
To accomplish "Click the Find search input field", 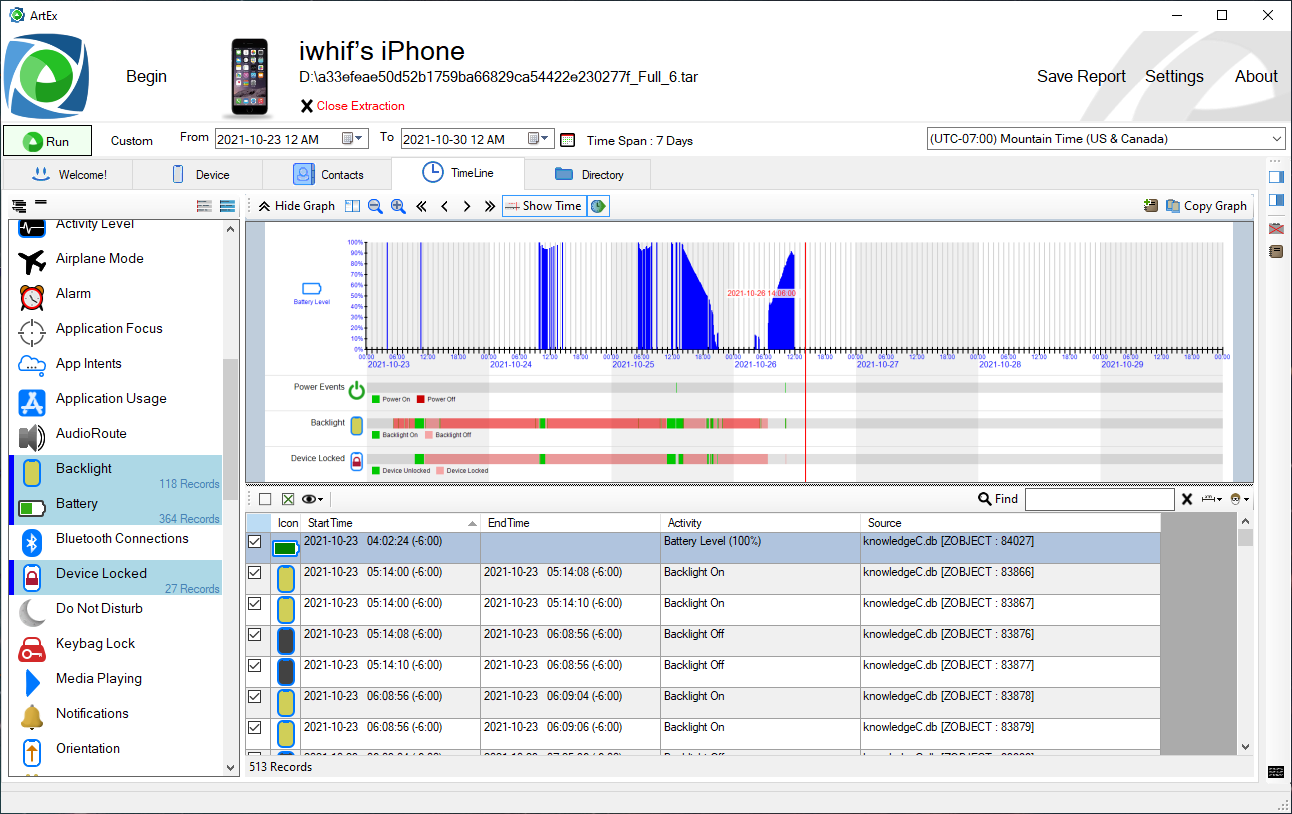I will tap(1099, 499).
